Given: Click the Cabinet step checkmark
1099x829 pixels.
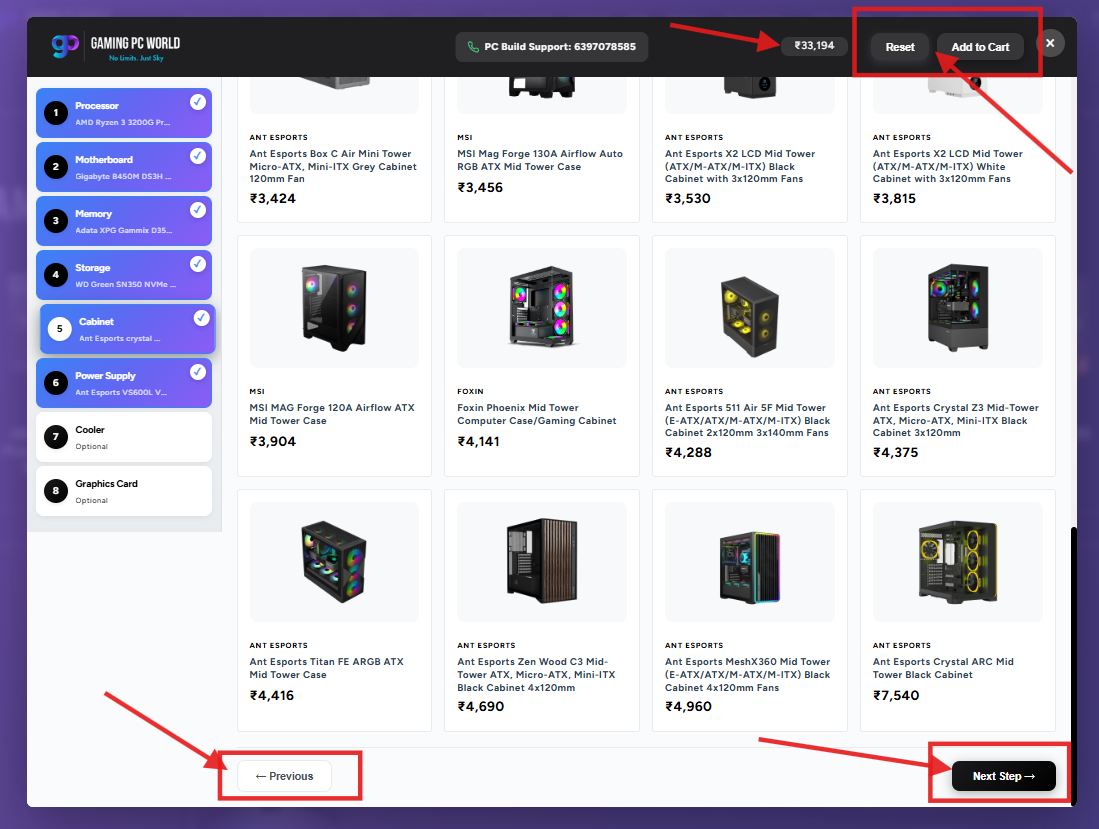Looking at the screenshot, I should [202, 317].
